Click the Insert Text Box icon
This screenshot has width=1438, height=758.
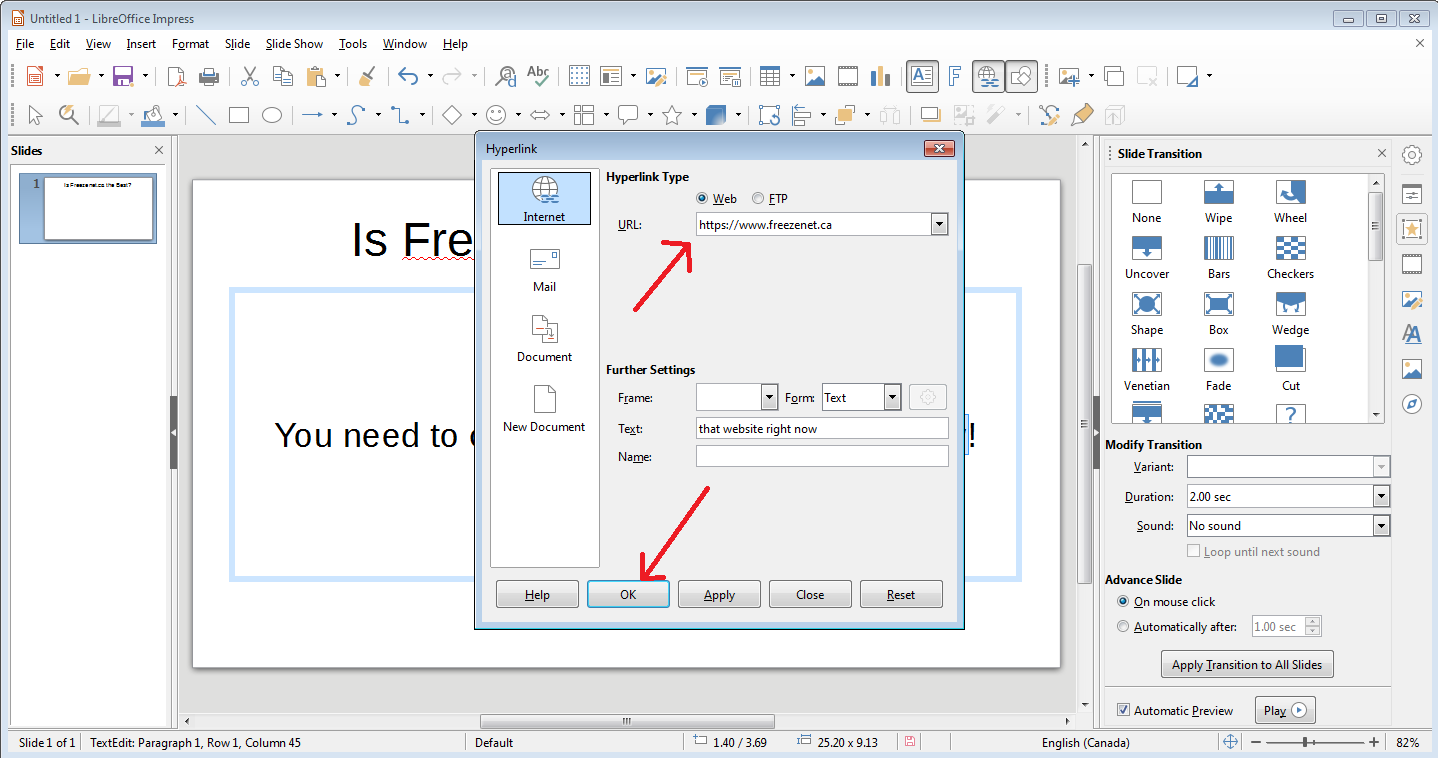pyautogui.click(x=922, y=76)
